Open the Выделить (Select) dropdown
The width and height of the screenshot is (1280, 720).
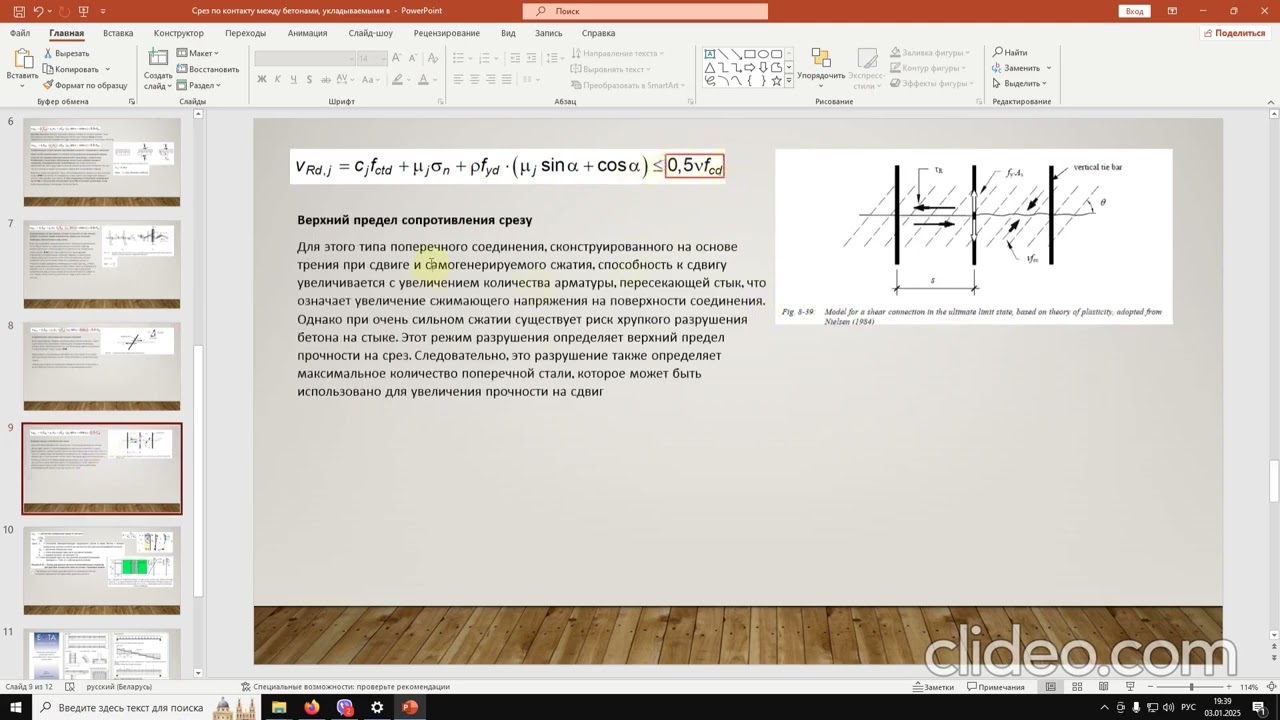(x=1020, y=84)
